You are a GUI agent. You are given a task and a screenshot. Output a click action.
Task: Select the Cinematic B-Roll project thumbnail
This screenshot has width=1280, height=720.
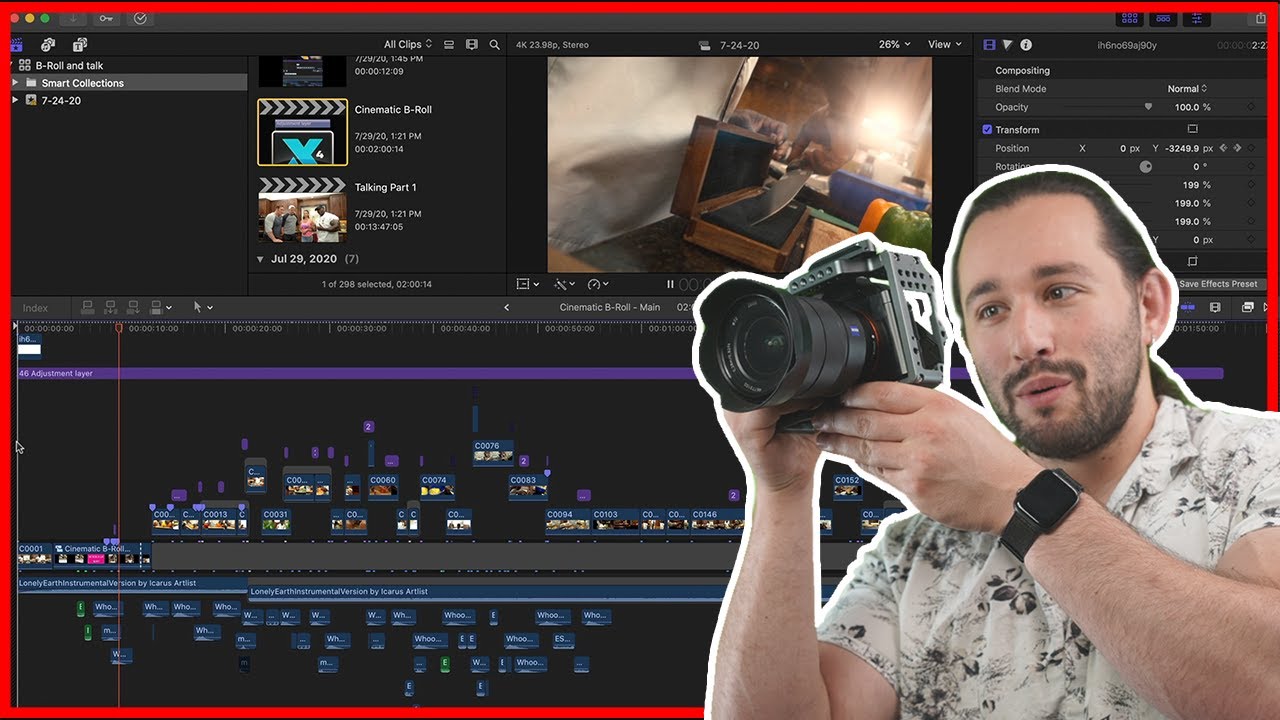click(302, 131)
